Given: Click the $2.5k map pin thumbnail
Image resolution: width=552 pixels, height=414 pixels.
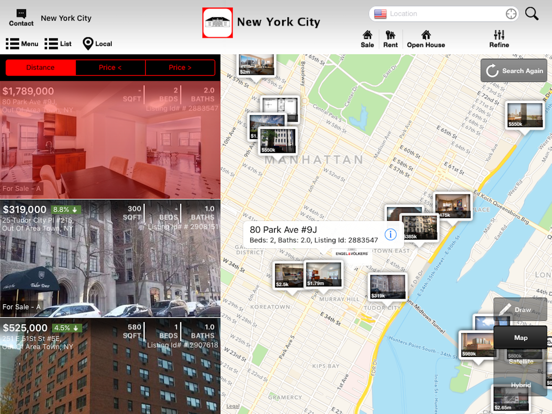Looking at the screenshot, I should point(289,275).
